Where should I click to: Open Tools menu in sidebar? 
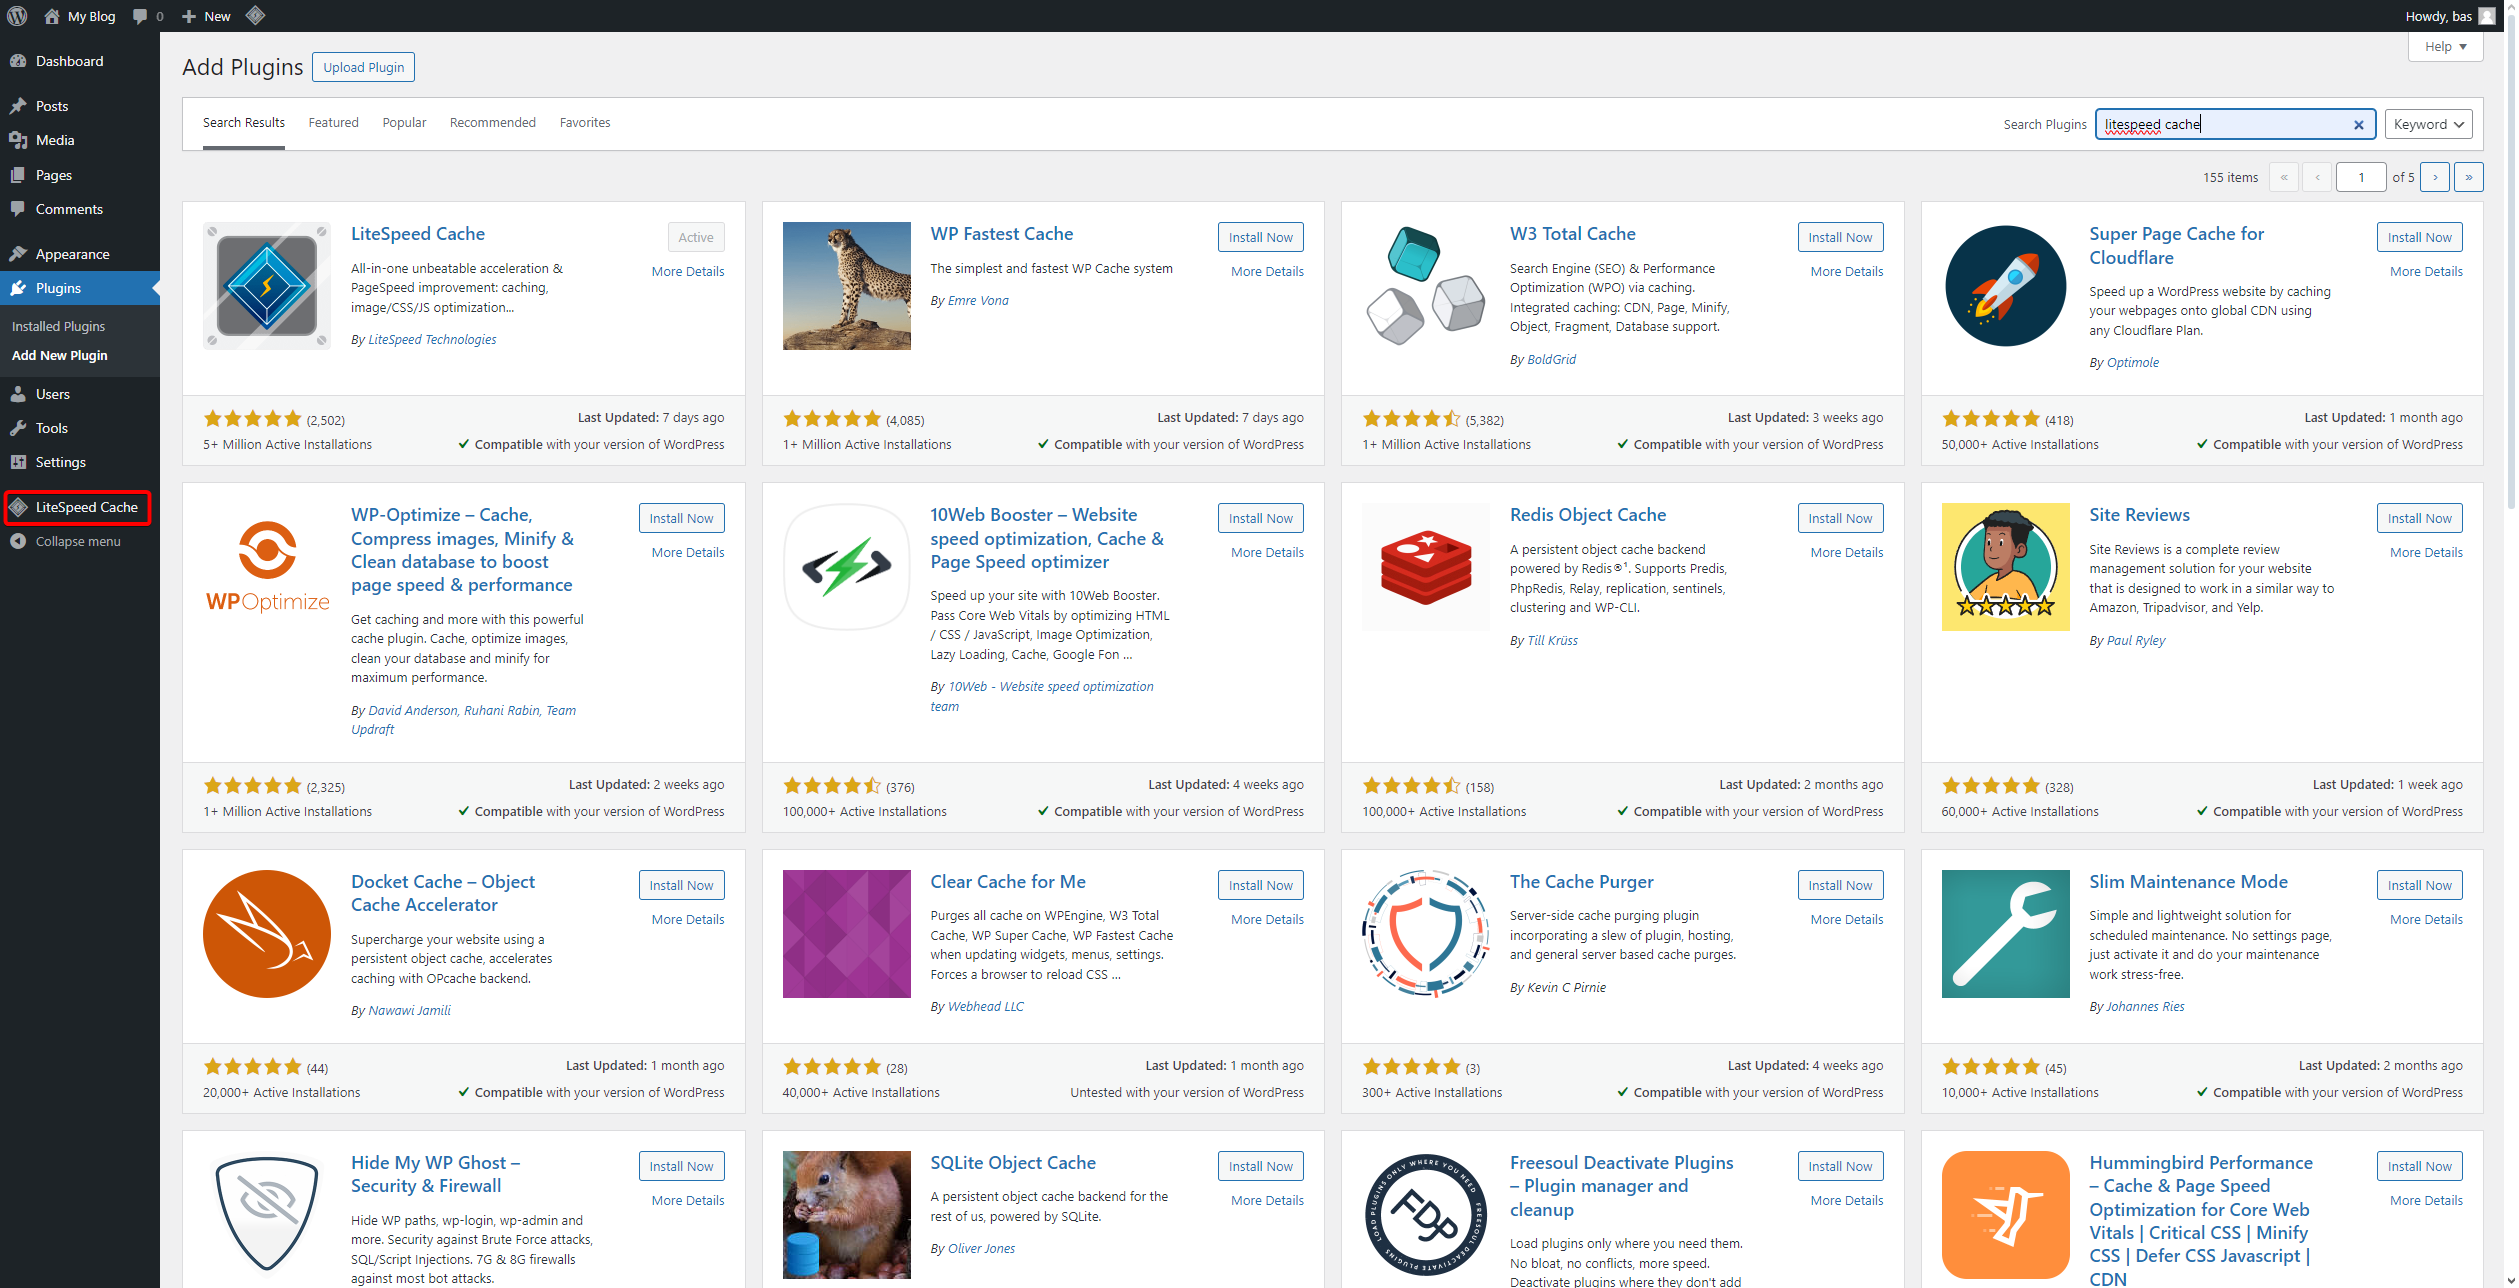tap(51, 428)
